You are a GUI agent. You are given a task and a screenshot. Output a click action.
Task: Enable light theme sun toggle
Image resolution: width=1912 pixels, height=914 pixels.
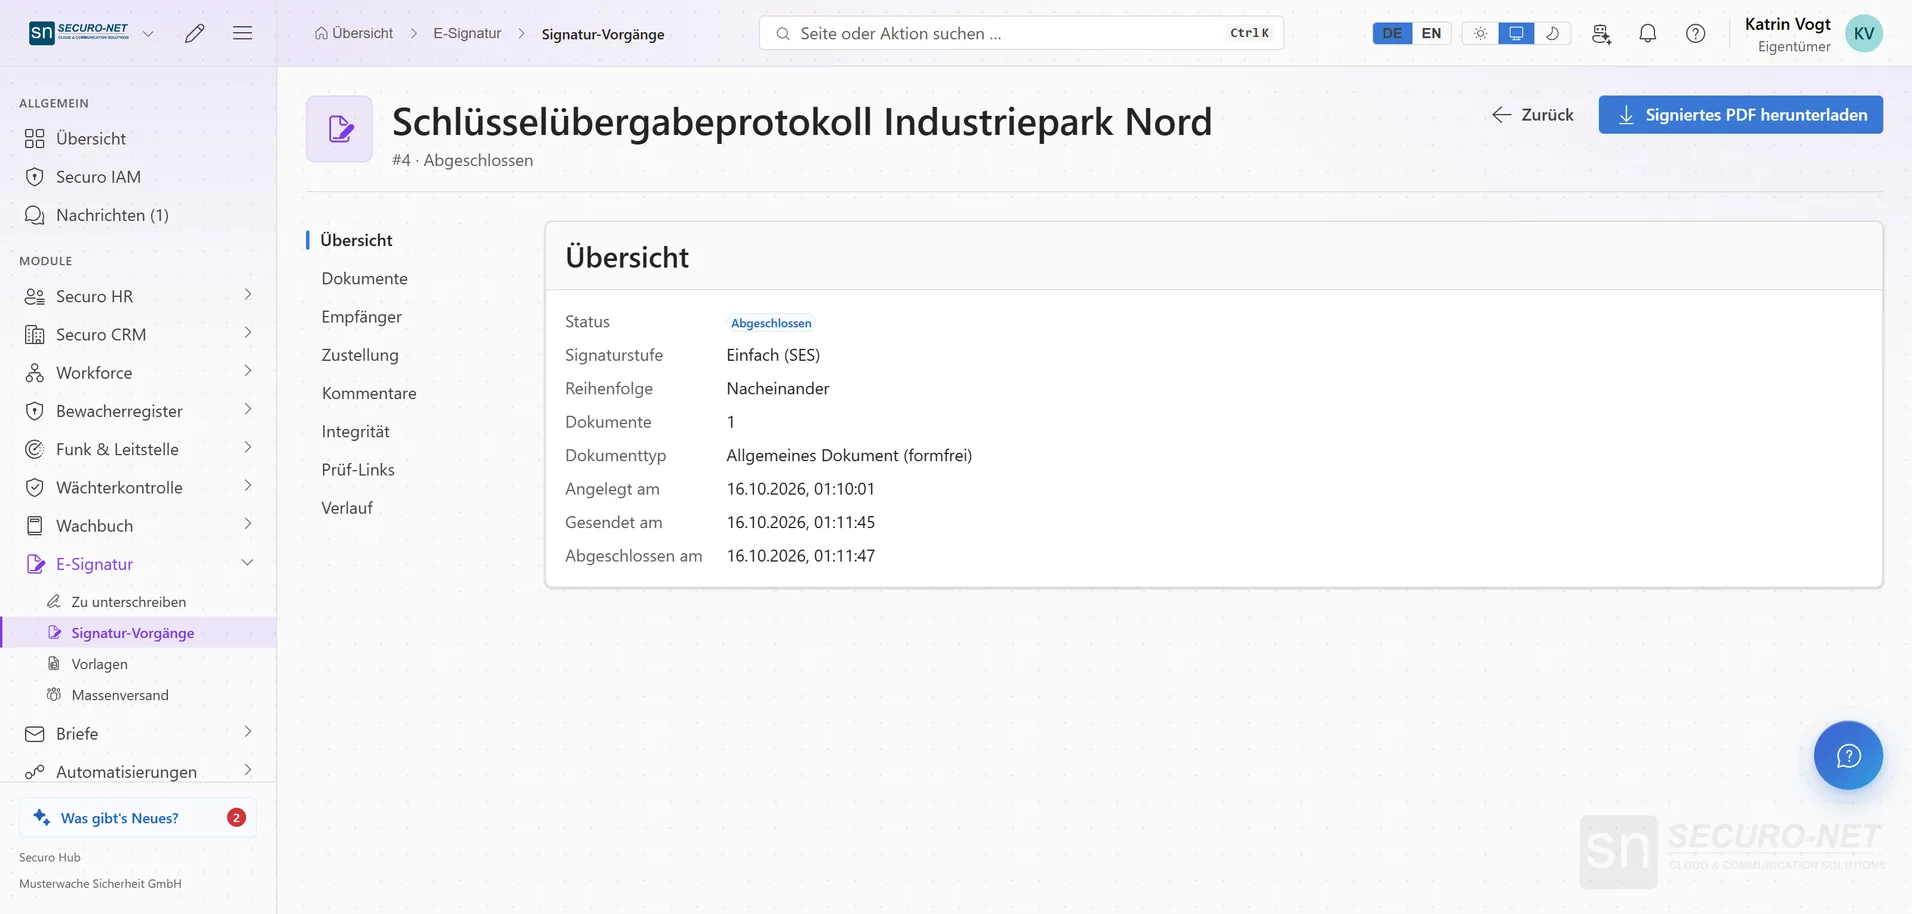[1480, 33]
